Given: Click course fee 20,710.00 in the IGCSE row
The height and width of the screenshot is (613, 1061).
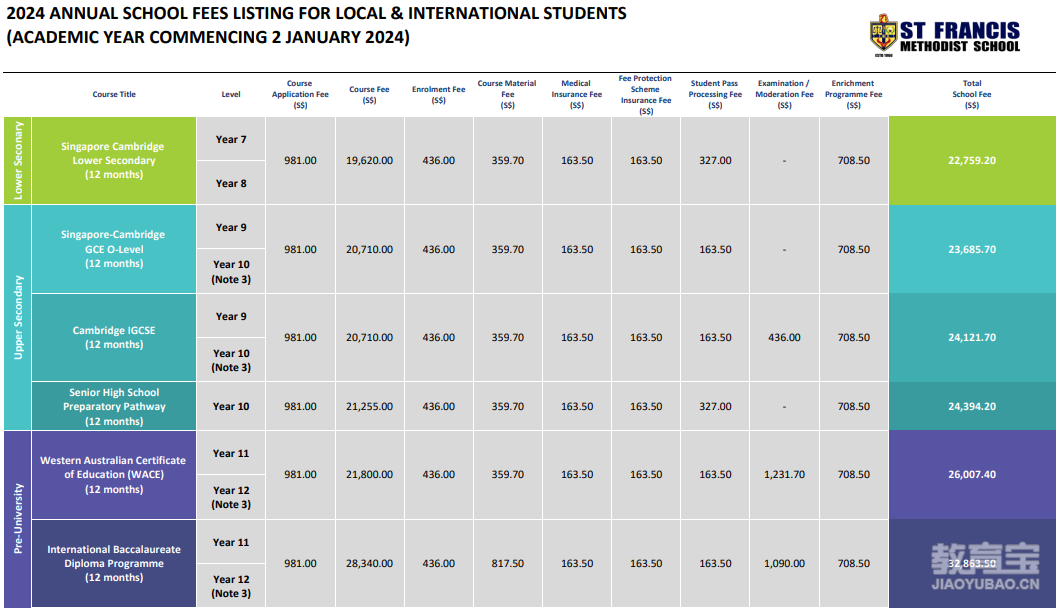Looking at the screenshot, I should point(369,337).
